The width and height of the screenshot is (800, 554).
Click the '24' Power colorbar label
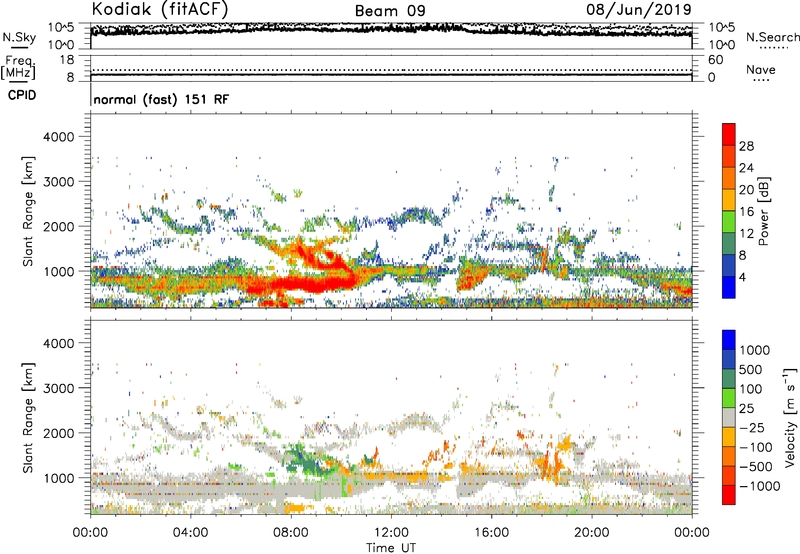[746, 168]
